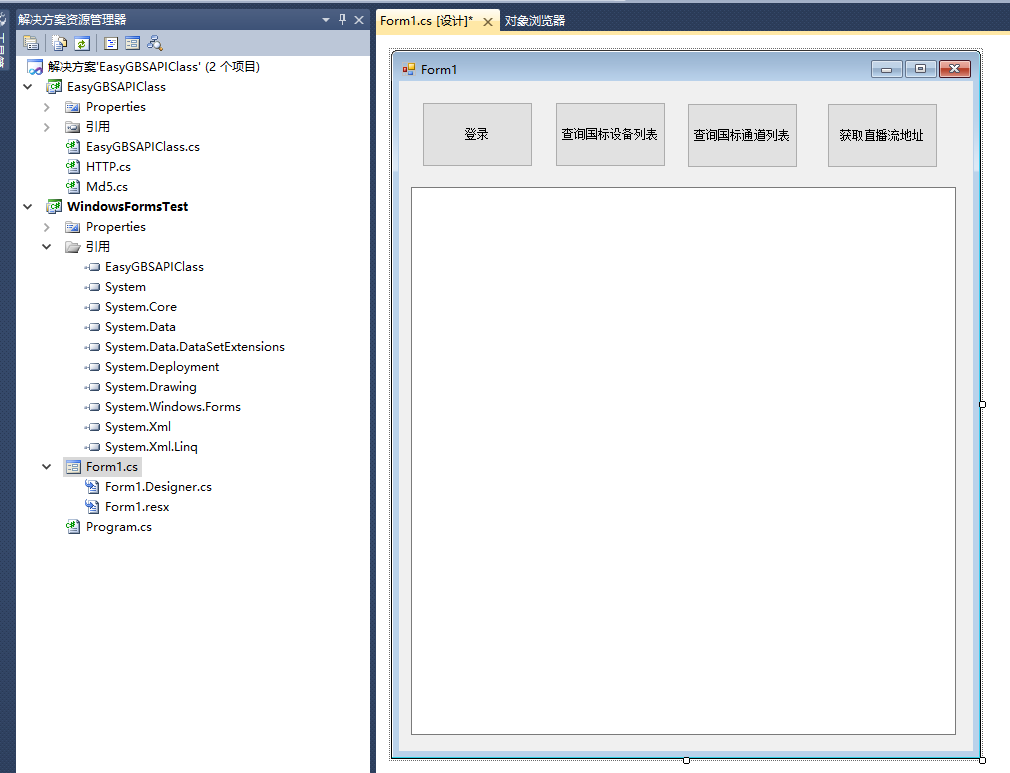This screenshot has width=1010, height=773.
Task: Expand Properties under WindowsFormsTest project
Action: coord(46,227)
